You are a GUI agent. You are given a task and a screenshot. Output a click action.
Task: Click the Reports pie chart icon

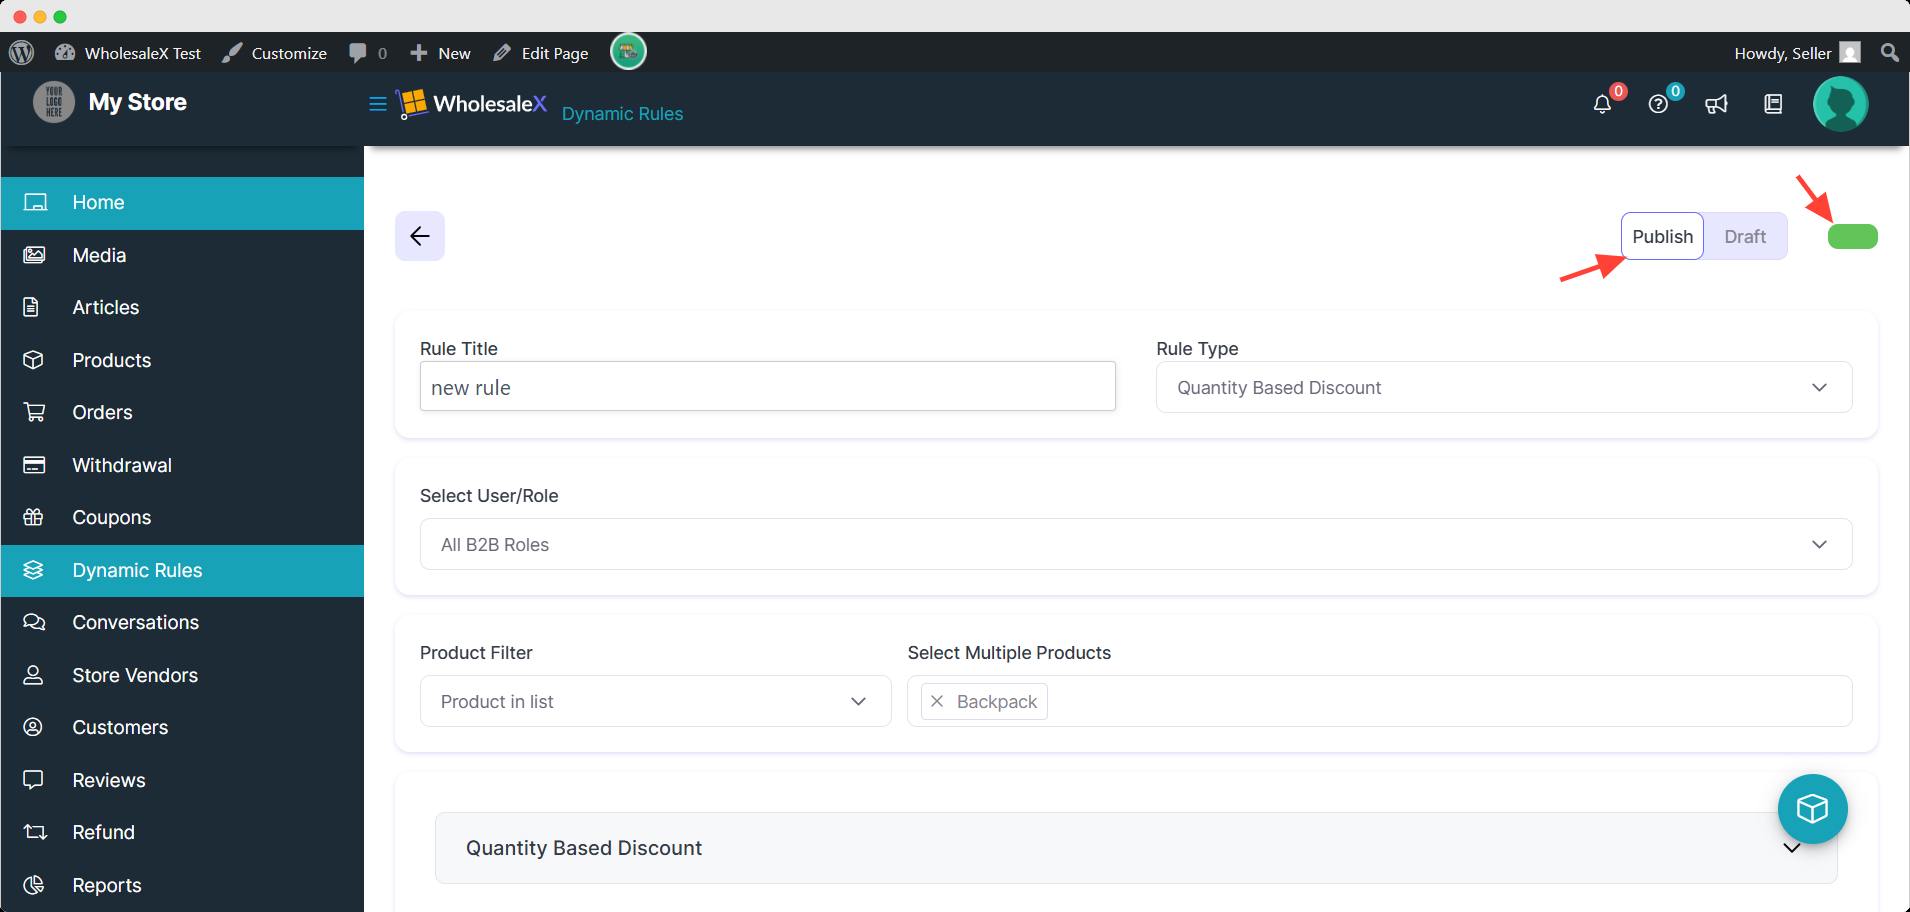point(34,885)
